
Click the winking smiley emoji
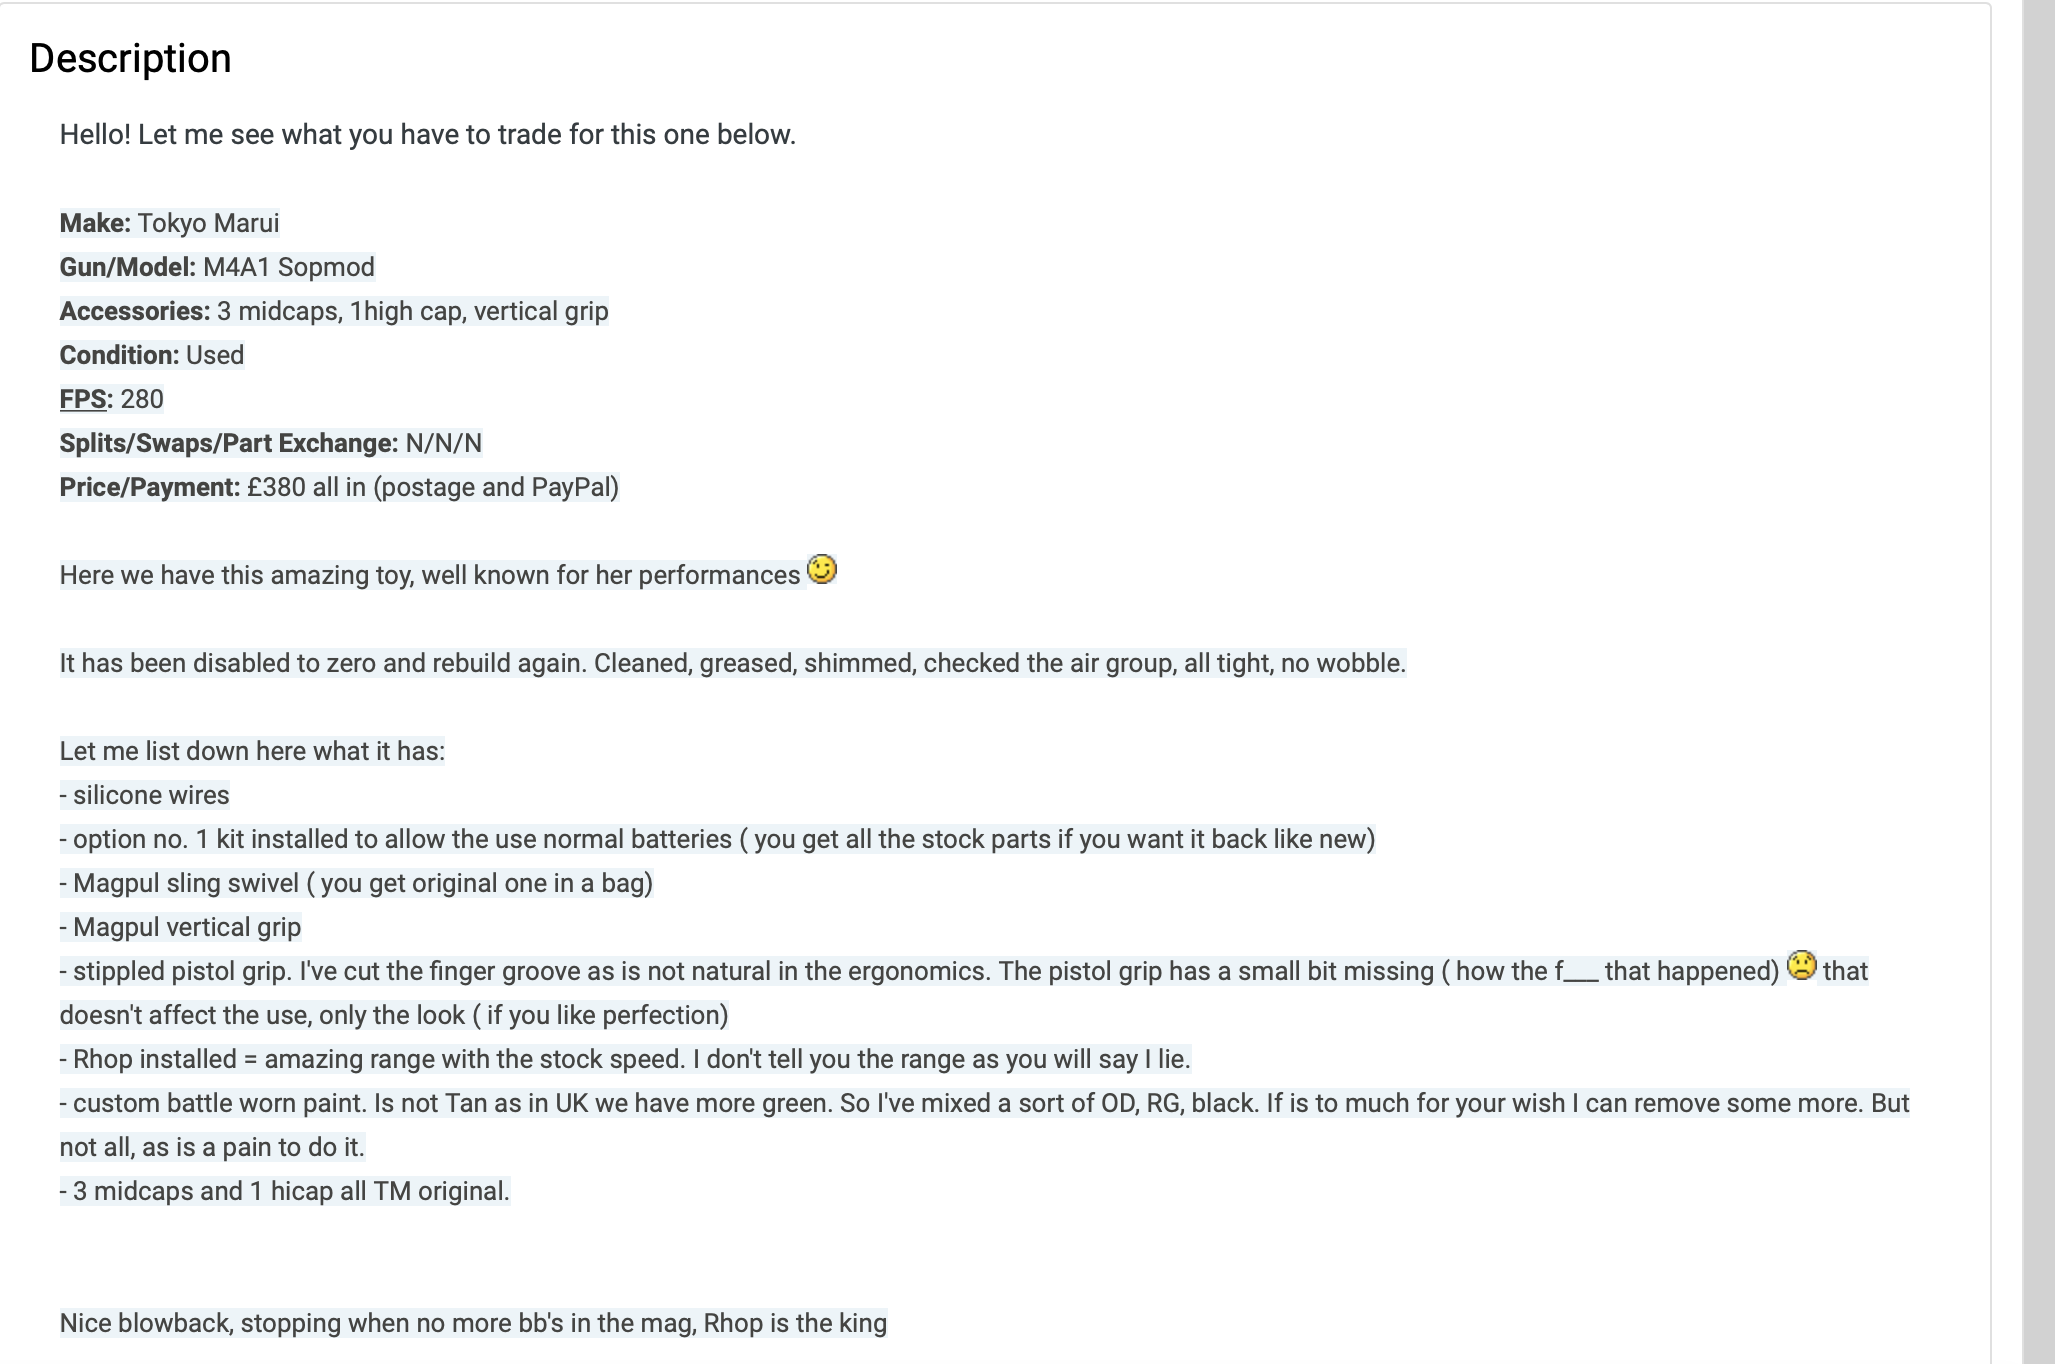(x=821, y=570)
